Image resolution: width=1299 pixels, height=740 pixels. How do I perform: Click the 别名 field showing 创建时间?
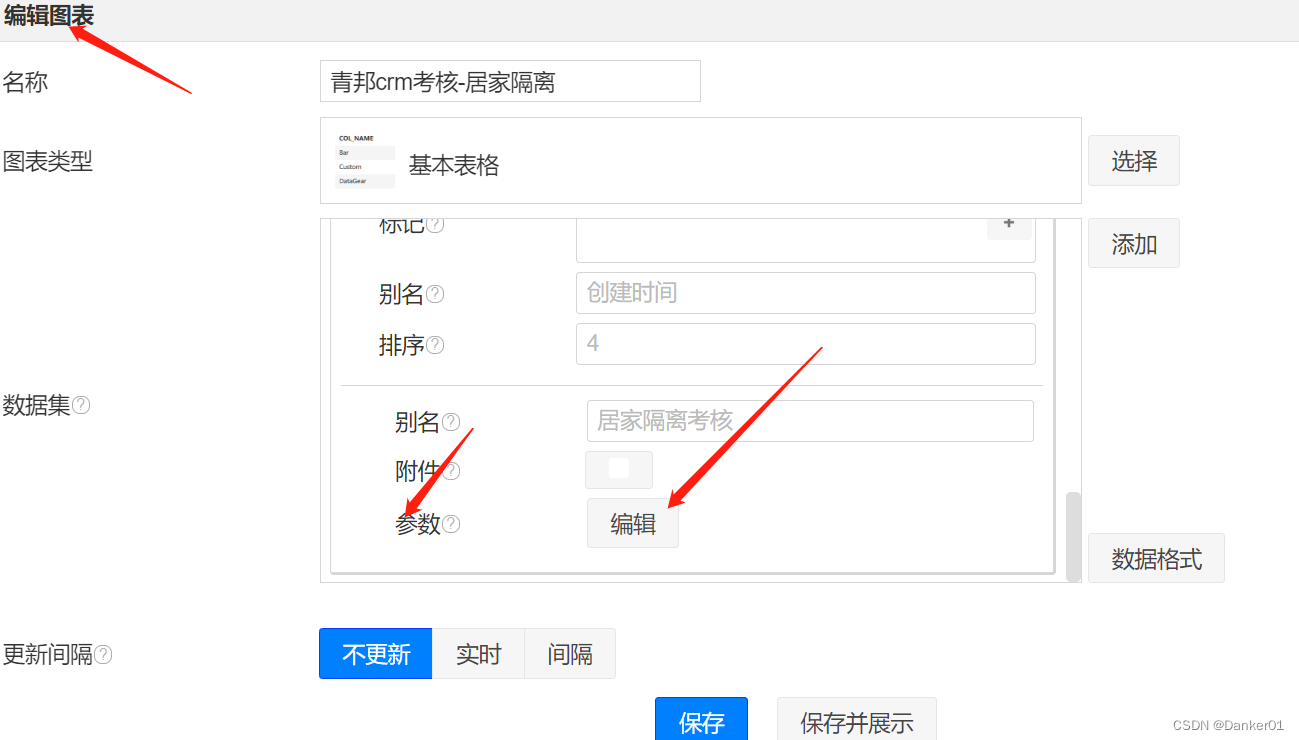(x=806, y=293)
